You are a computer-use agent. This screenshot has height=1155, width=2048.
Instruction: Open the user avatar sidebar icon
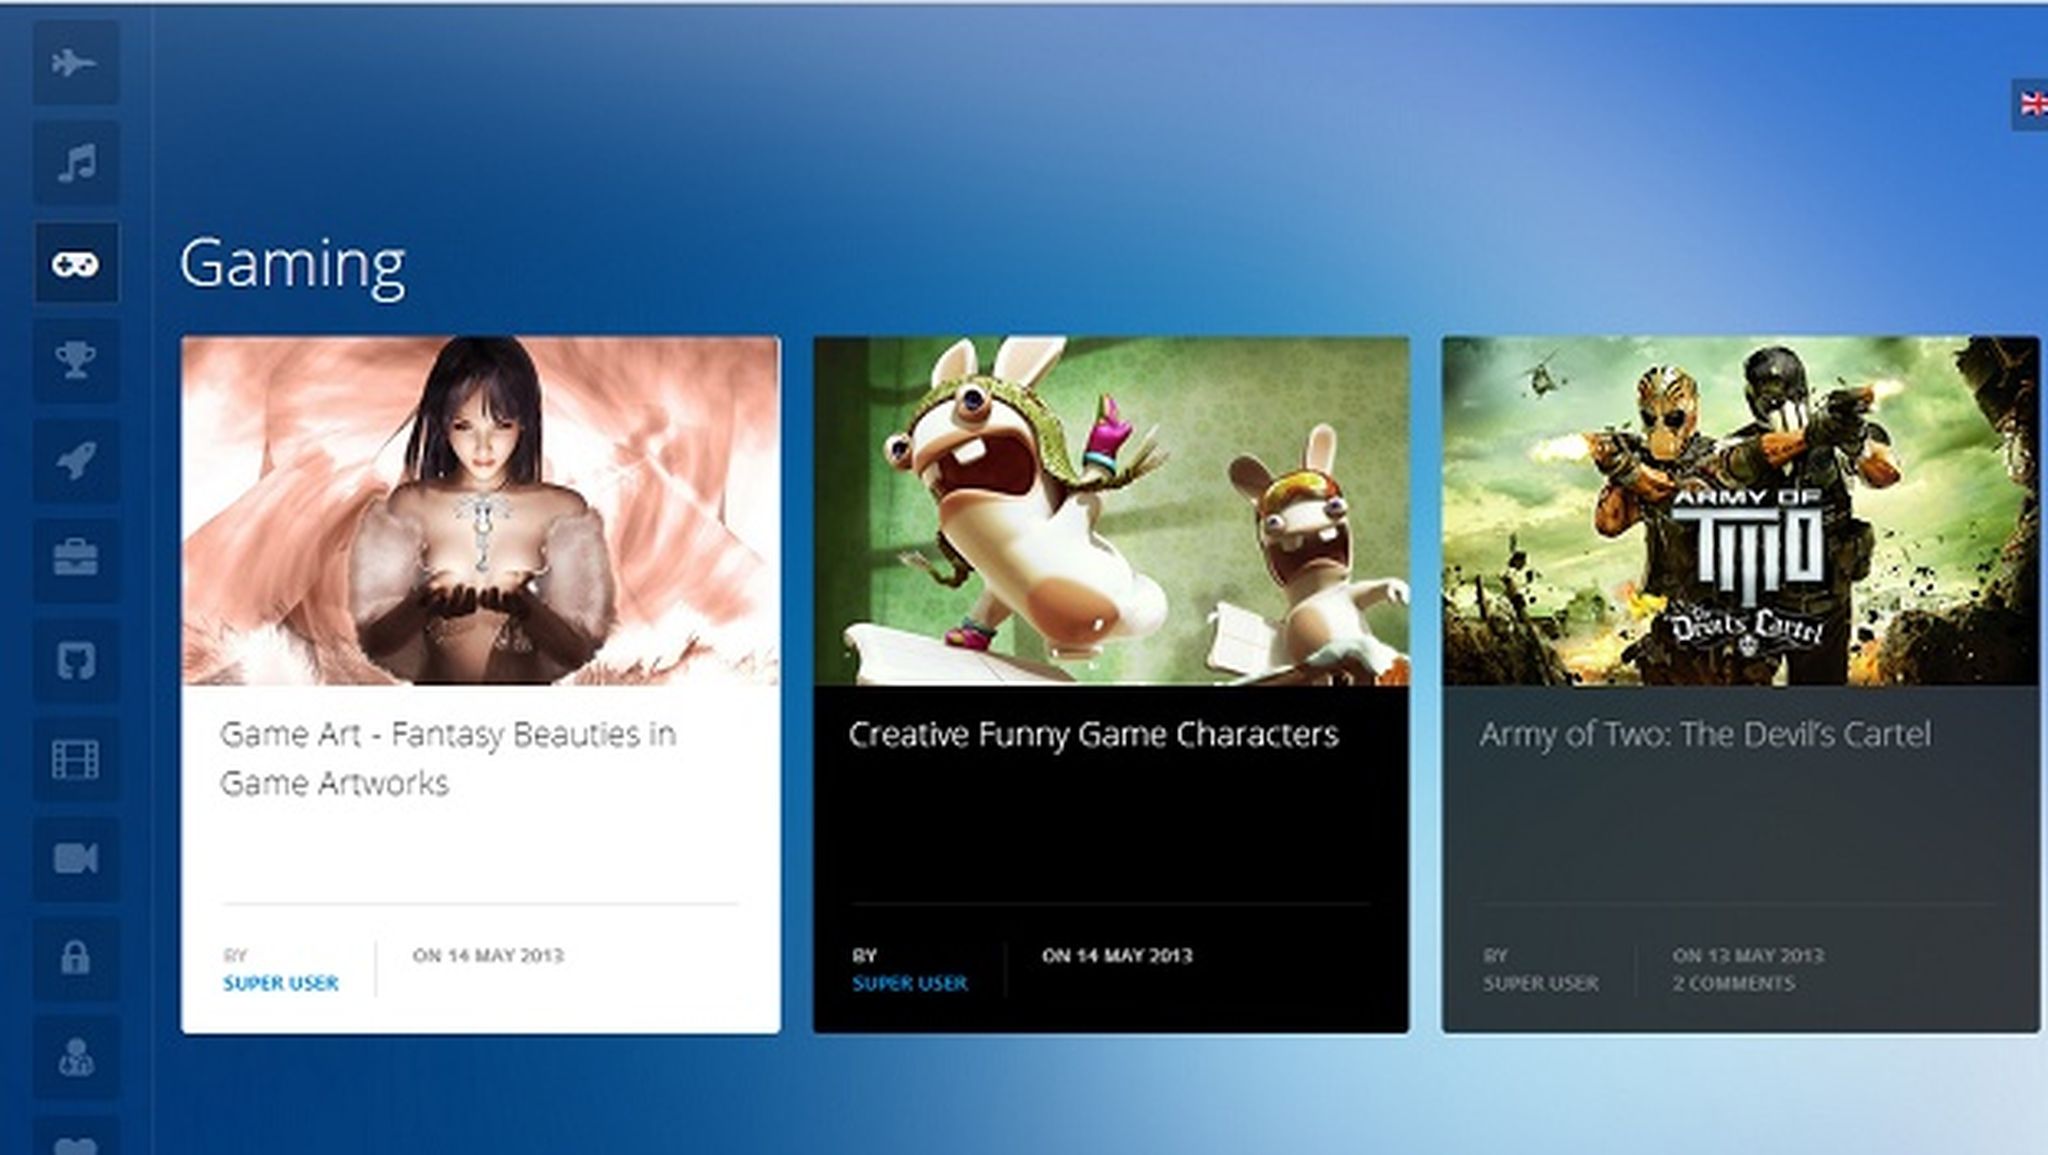pyautogui.click(x=75, y=1057)
